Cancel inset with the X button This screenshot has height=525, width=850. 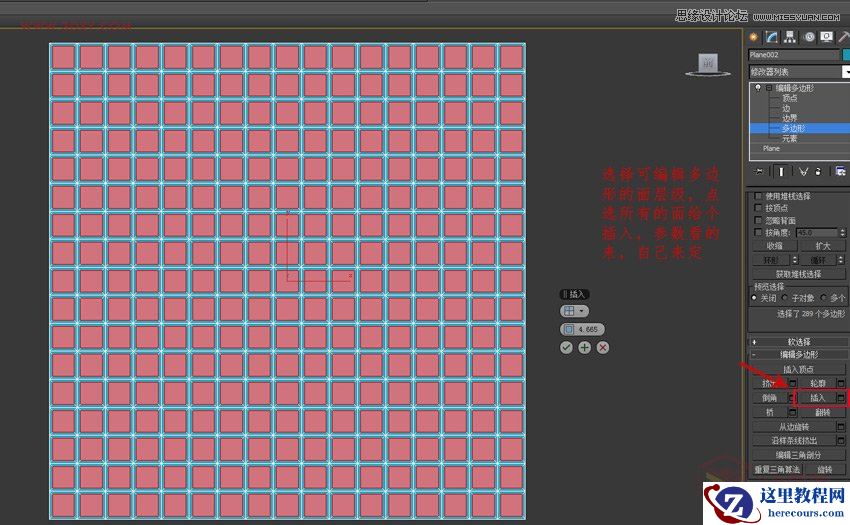603,348
